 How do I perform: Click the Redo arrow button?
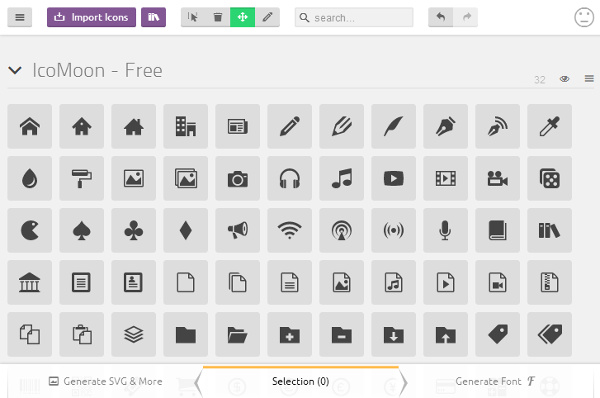tap(465, 17)
